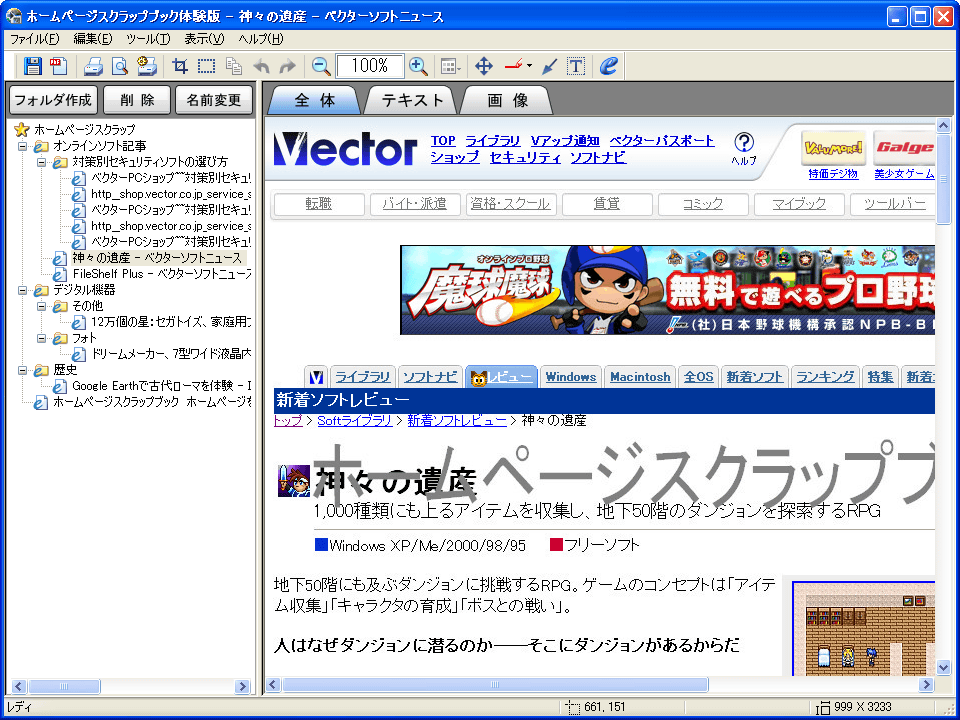Click tree panel horizontal scrollbar right arrow

(x=242, y=686)
